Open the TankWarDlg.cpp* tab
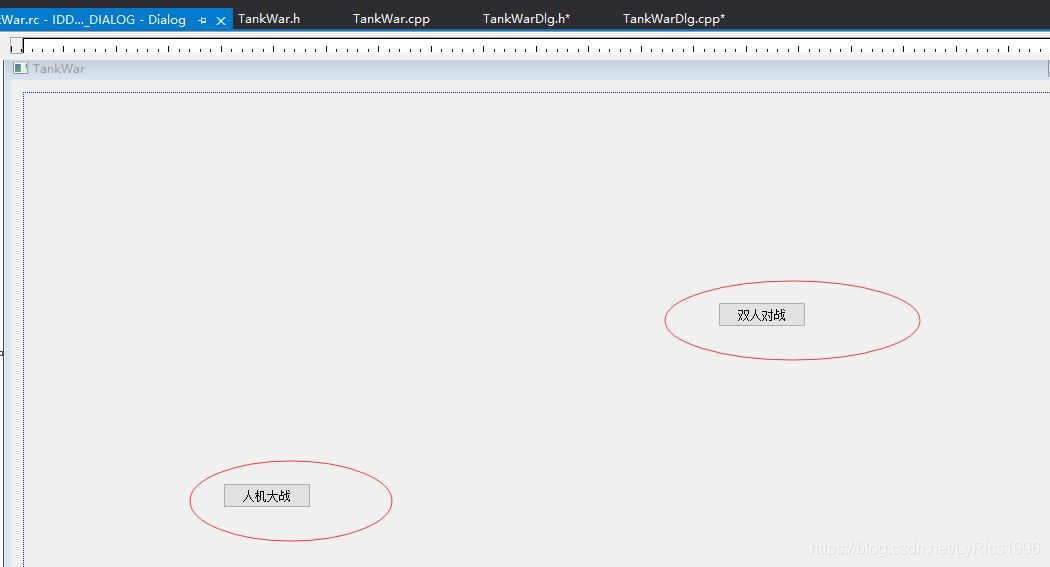This screenshot has height=567, width=1050. [674, 19]
